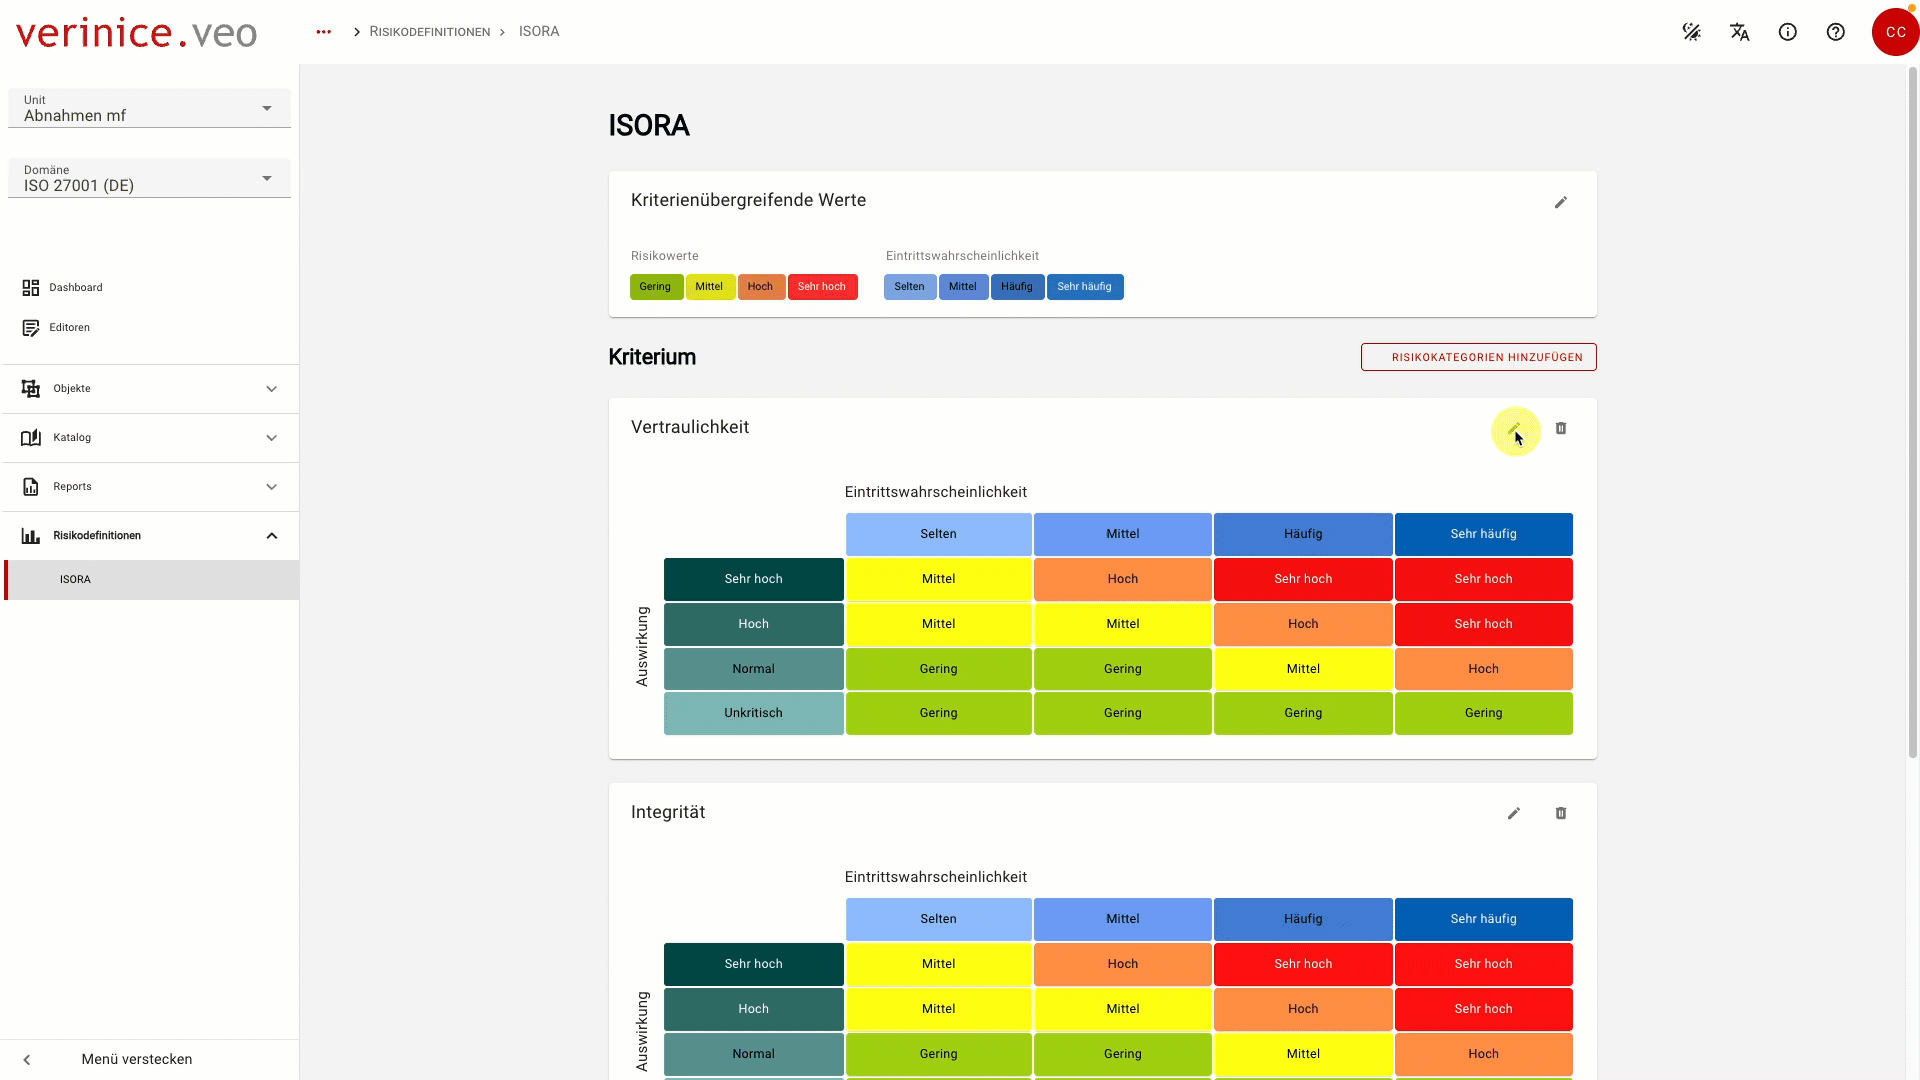Click the Editoren sidebar icon
This screenshot has height=1080, width=1920.
[31, 328]
